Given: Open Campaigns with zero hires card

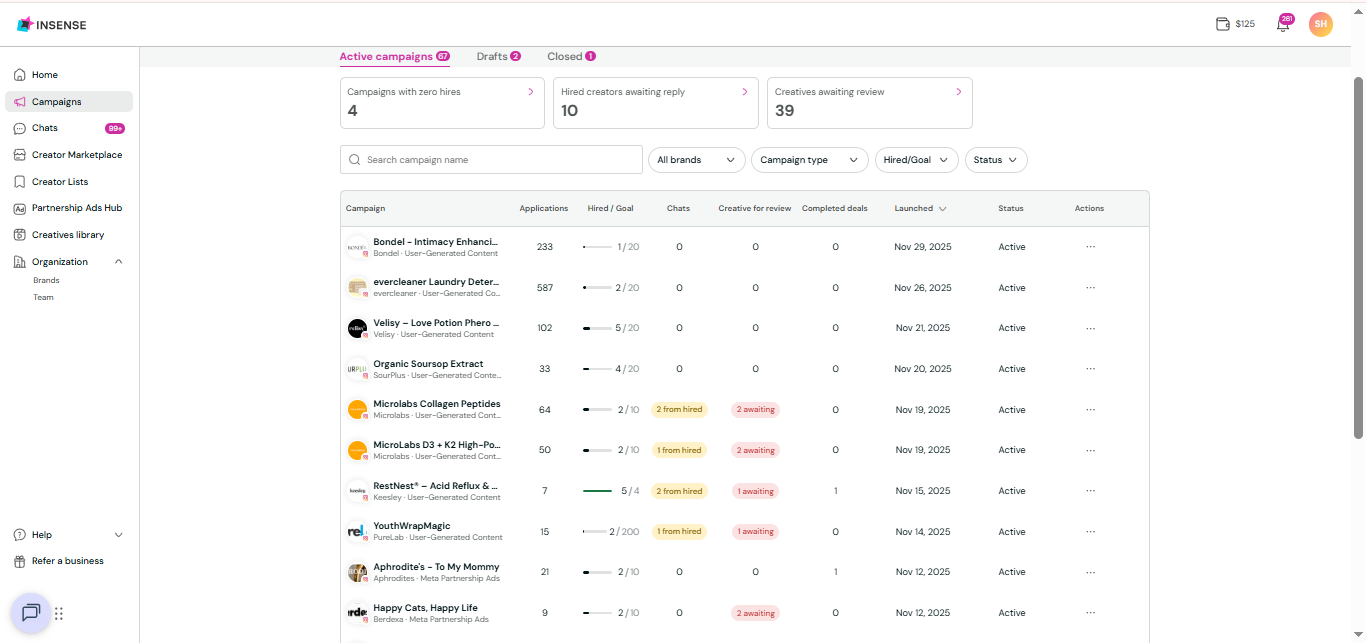Looking at the screenshot, I should point(442,103).
